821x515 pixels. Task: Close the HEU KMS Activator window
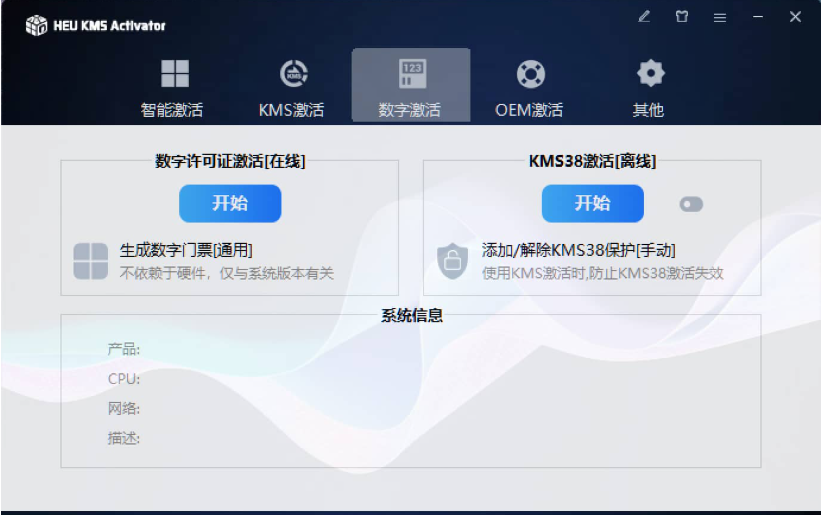tap(795, 17)
